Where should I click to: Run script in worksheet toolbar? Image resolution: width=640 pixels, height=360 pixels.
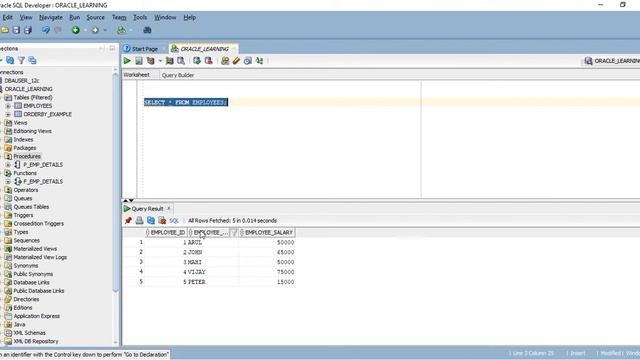[139, 61]
